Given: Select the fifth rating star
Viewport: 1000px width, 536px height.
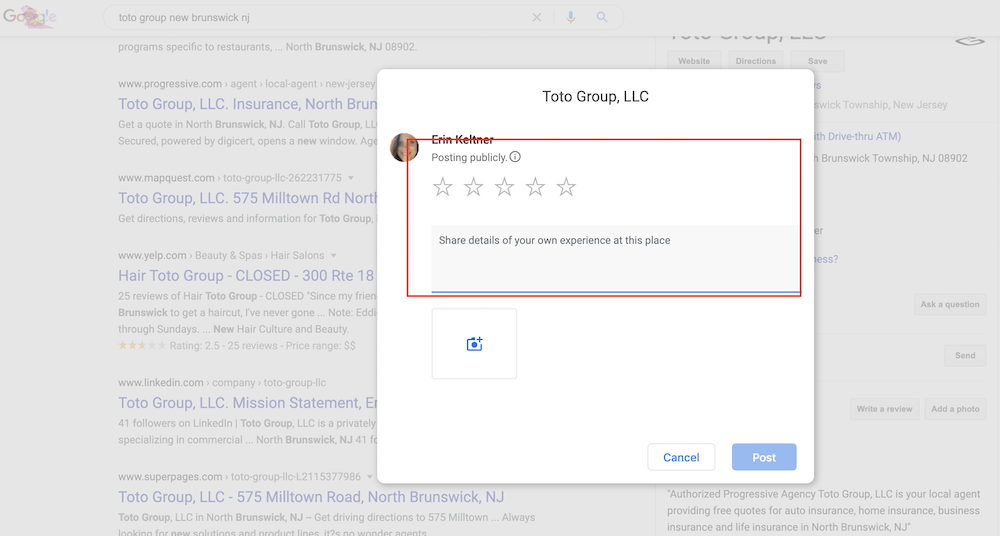Looking at the screenshot, I should (566, 187).
